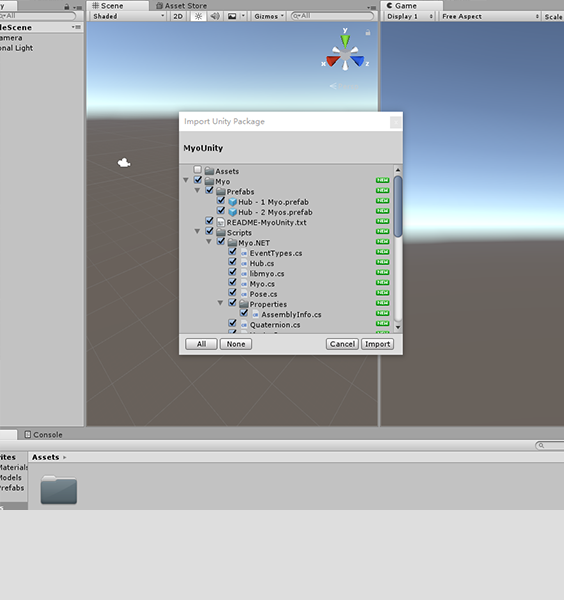Click the Import button

click(x=377, y=344)
